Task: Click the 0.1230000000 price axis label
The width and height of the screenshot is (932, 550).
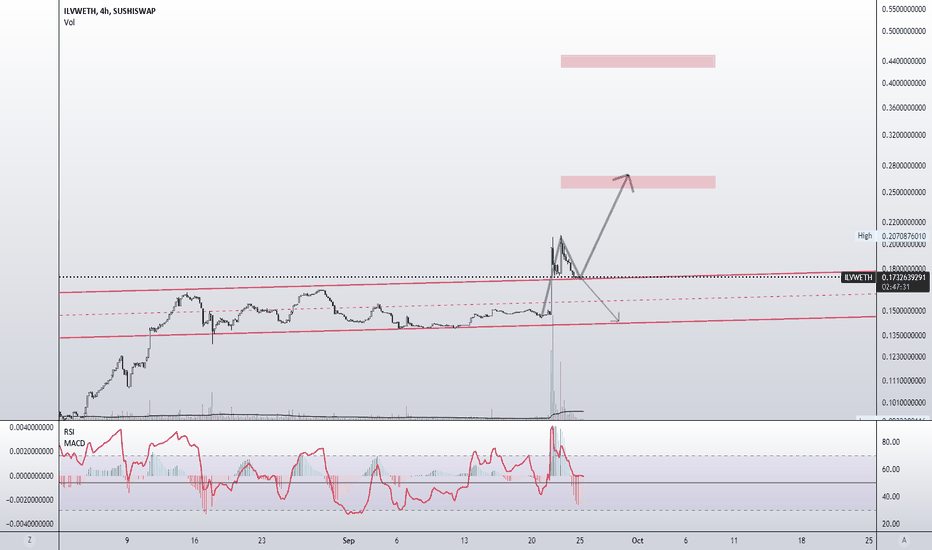Action: (903, 357)
